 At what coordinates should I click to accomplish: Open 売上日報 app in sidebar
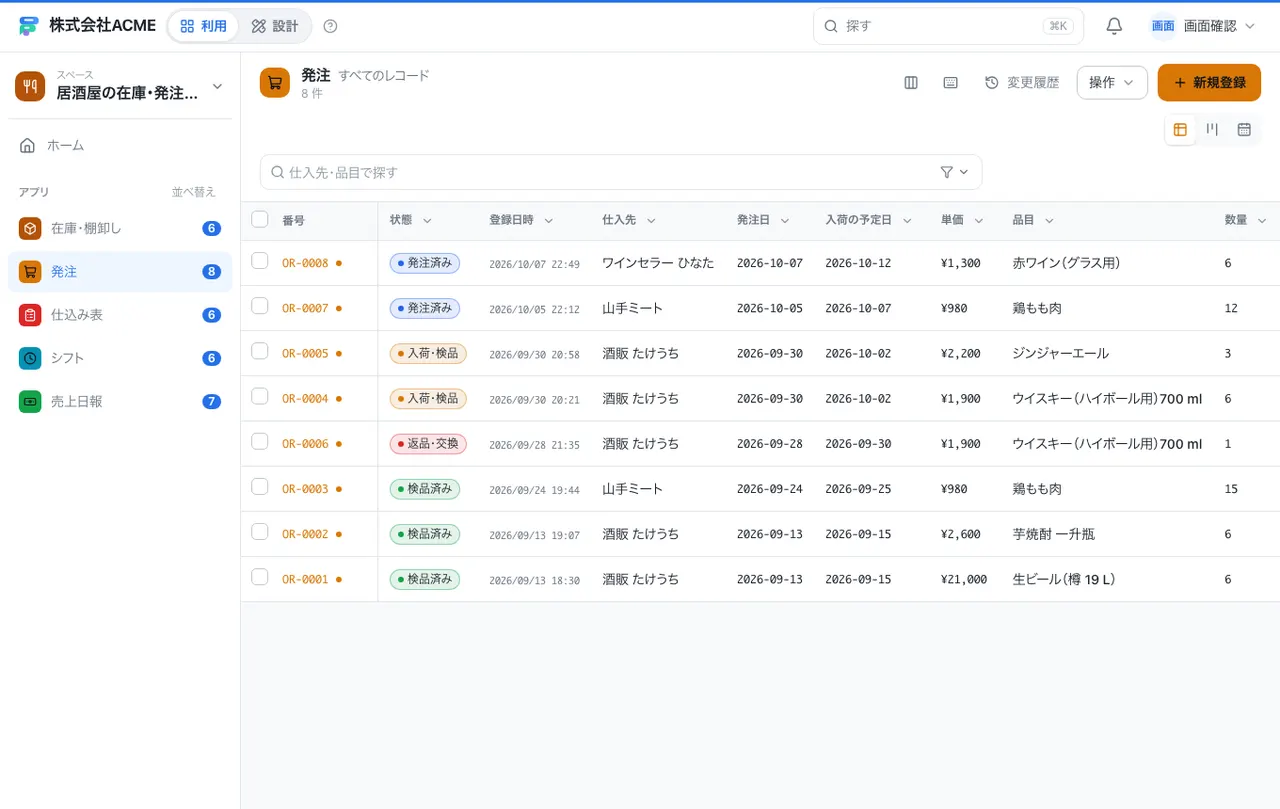click(x=120, y=401)
